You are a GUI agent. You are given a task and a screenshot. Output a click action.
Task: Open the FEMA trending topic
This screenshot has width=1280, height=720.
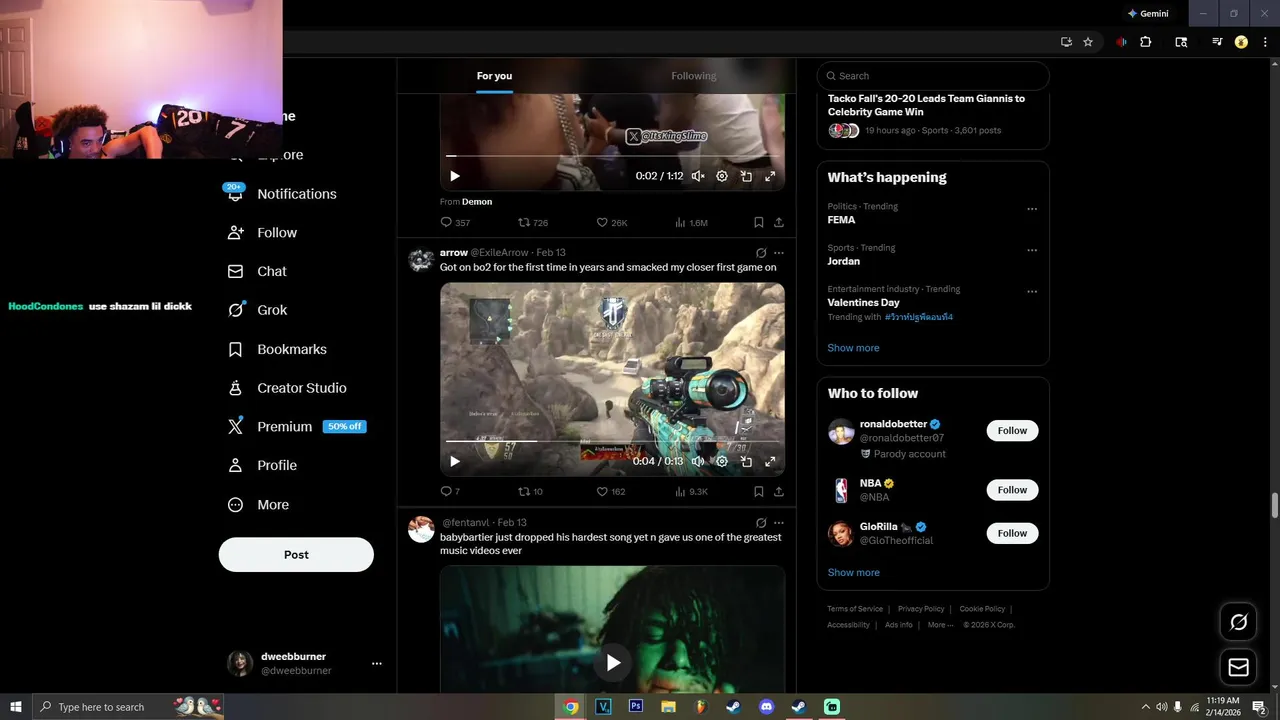(x=841, y=220)
